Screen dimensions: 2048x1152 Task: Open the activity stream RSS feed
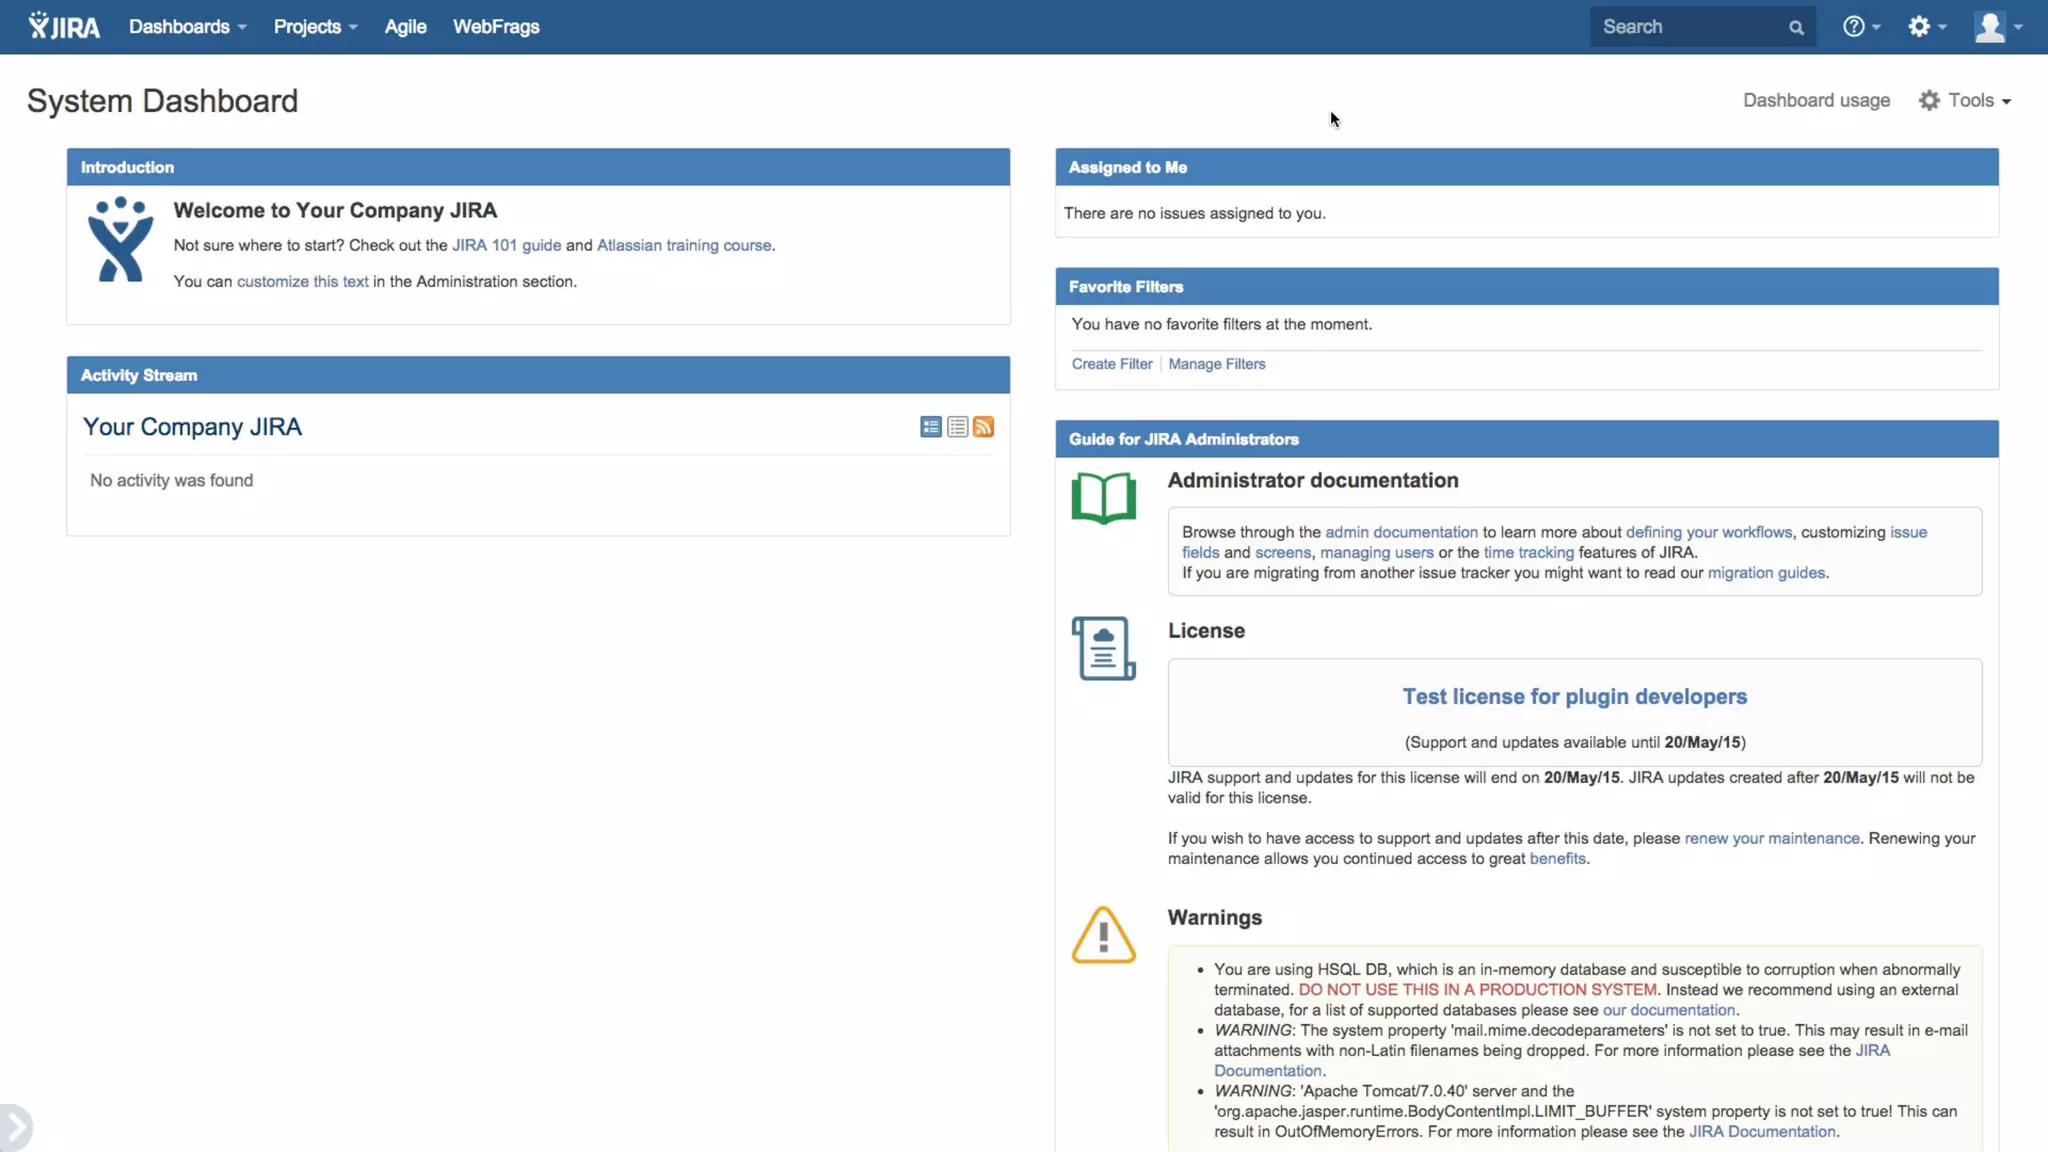pos(984,427)
